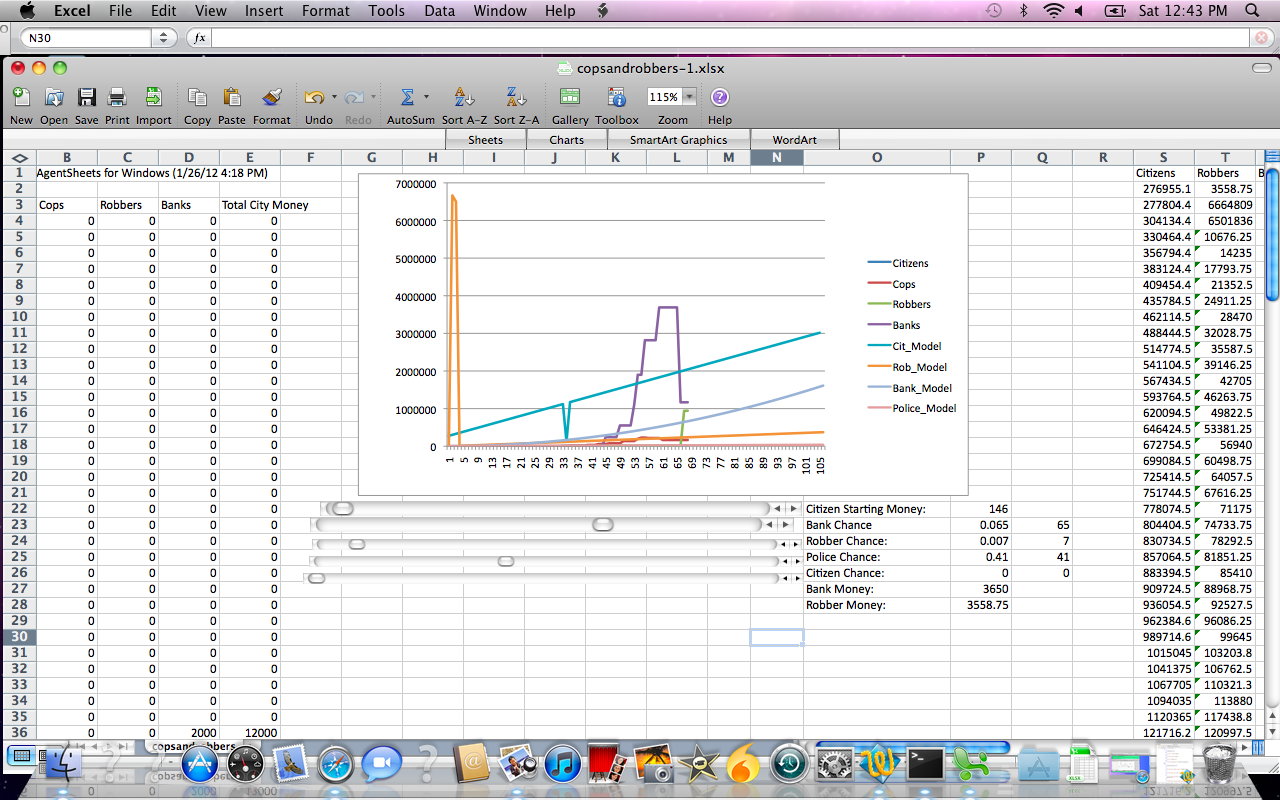Viewport: 1280px width, 800px height.
Task: Open the AutoSum dropdown arrow
Action: click(x=426, y=97)
